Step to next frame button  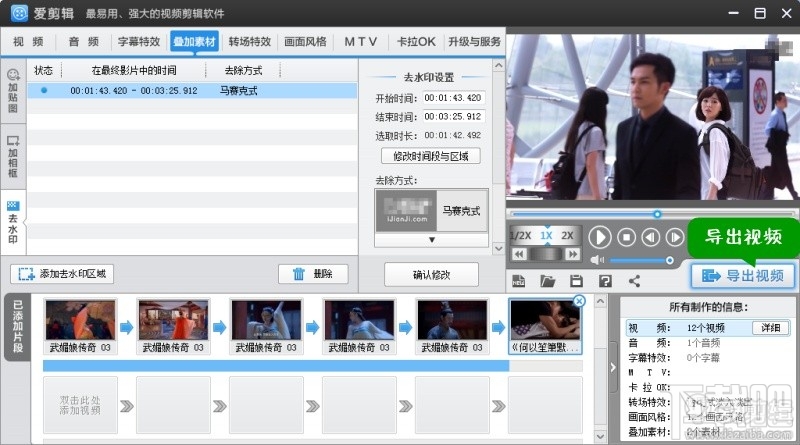point(674,237)
